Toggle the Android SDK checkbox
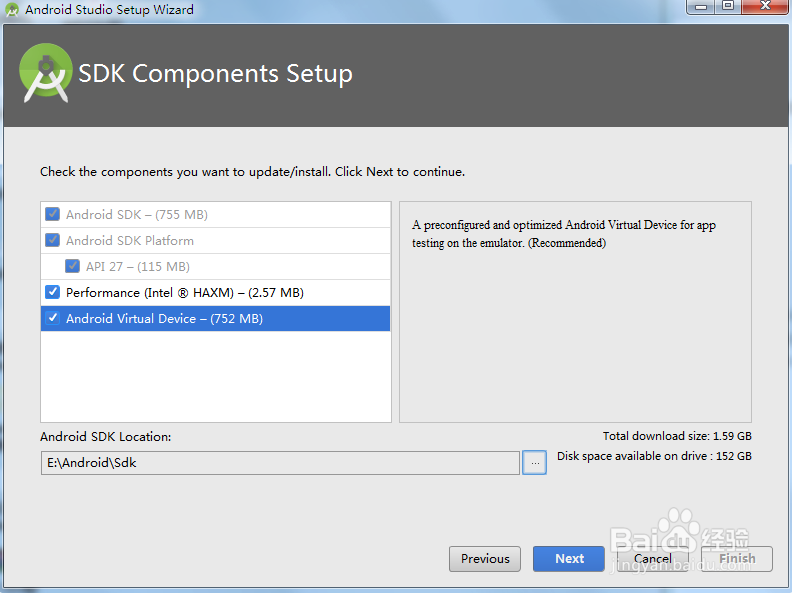Image resolution: width=792 pixels, height=593 pixels. [53, 214]
